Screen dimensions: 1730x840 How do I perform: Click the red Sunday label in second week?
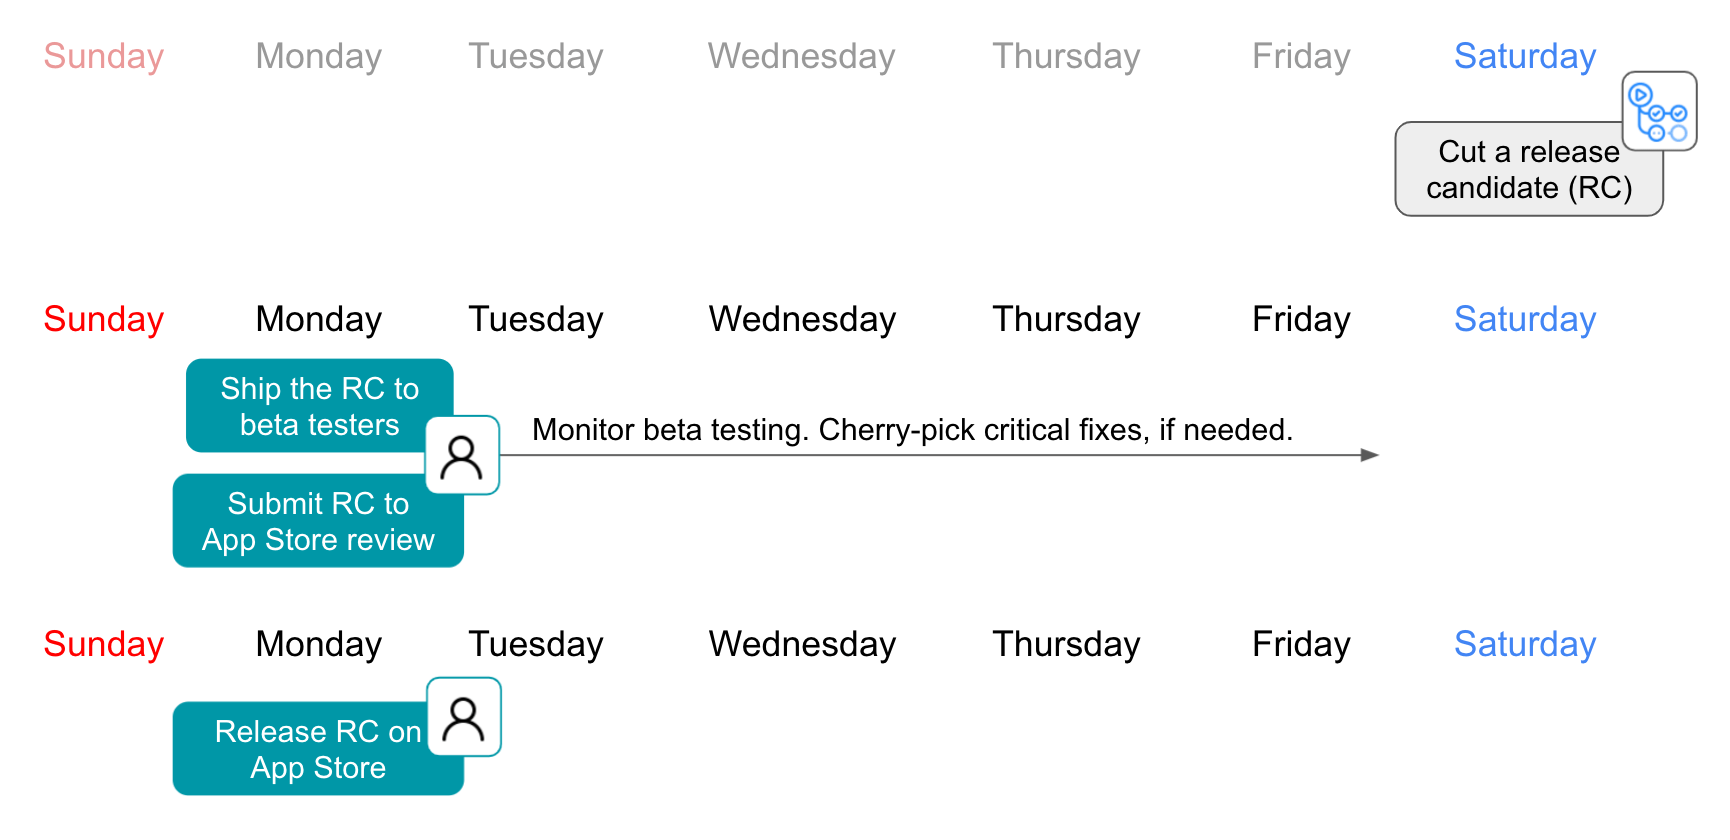(x=104, y=319)
